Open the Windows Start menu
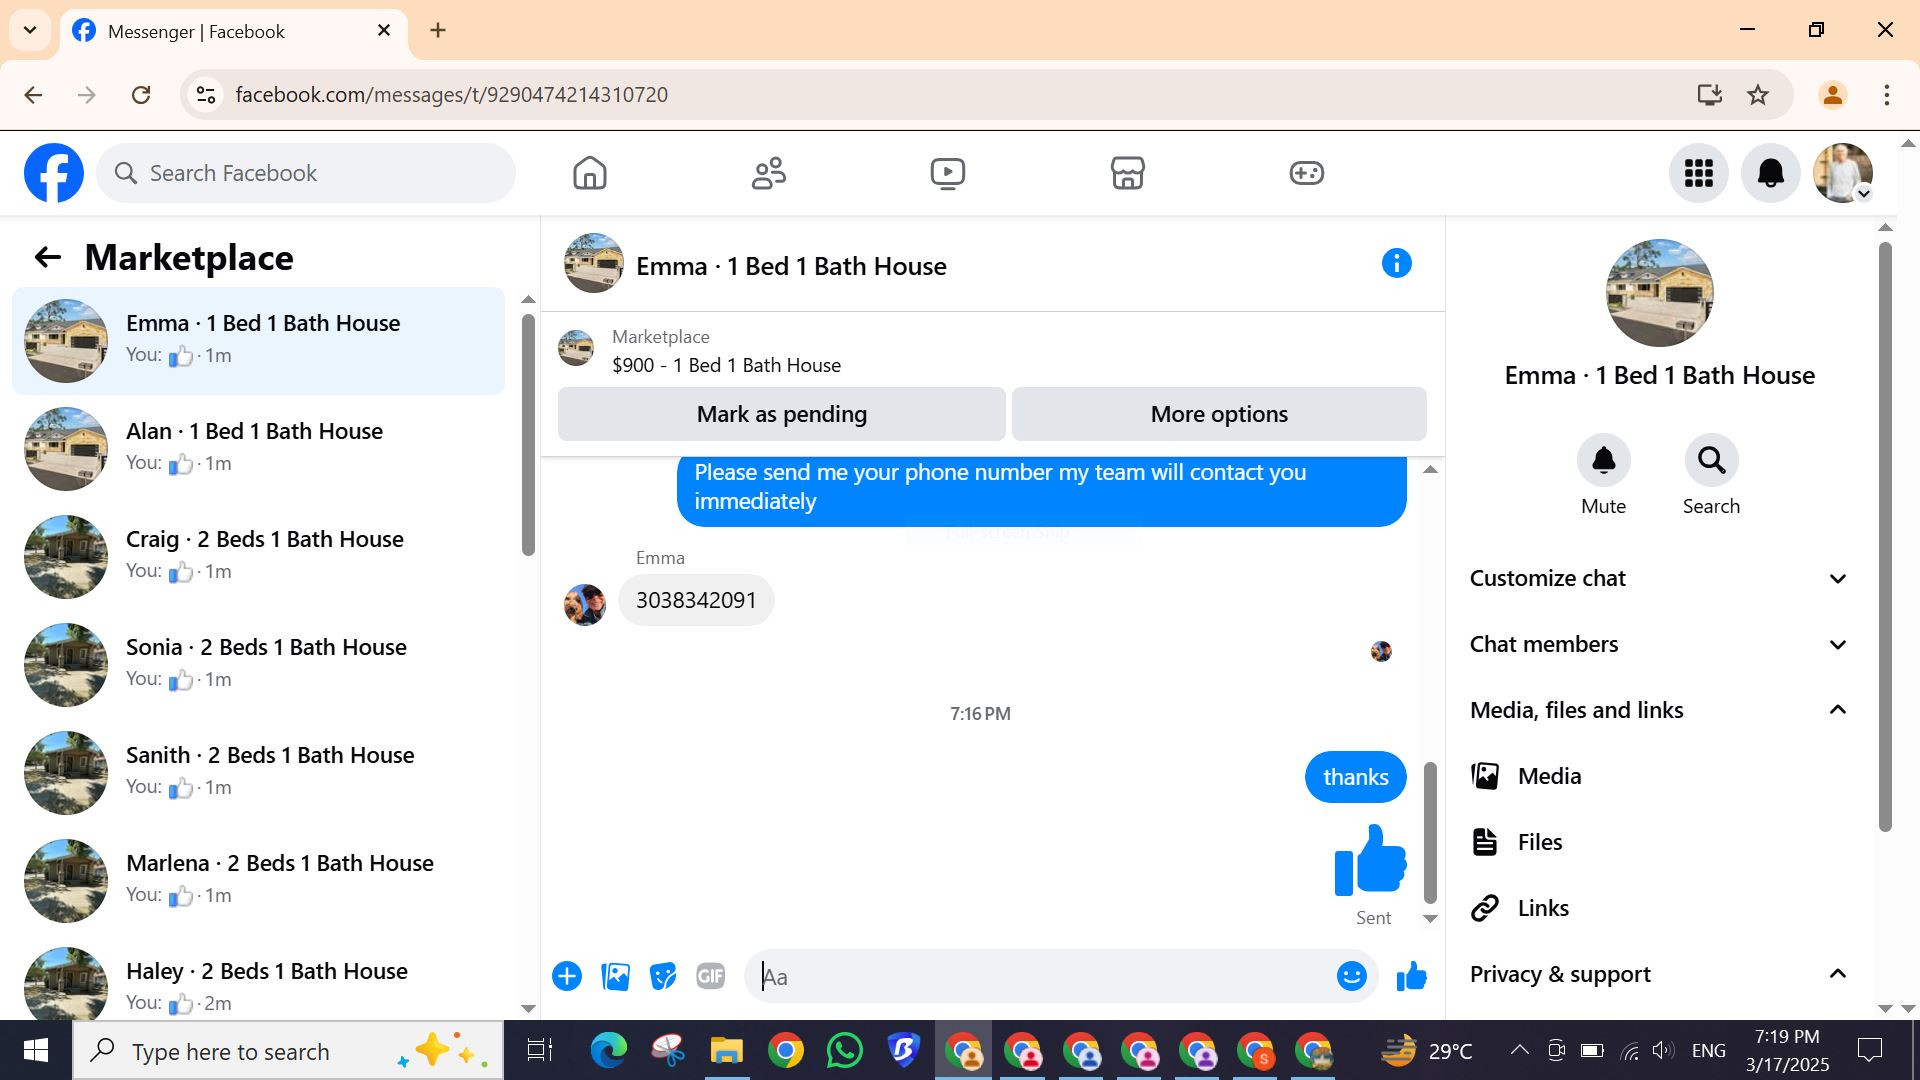The image size is (1920, 1080). click(36, 1050)
